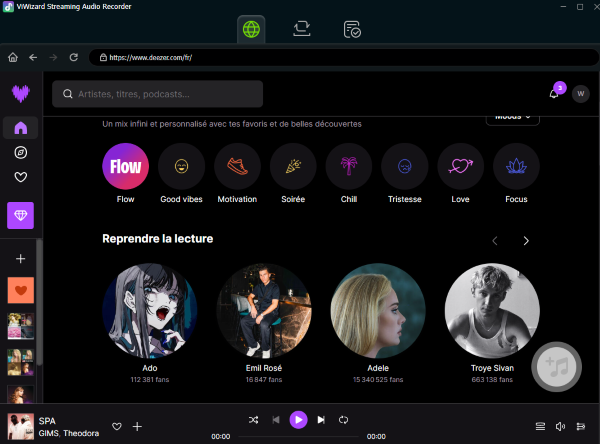Open the Emil Rosé artist picture

[x=264, y=310]
